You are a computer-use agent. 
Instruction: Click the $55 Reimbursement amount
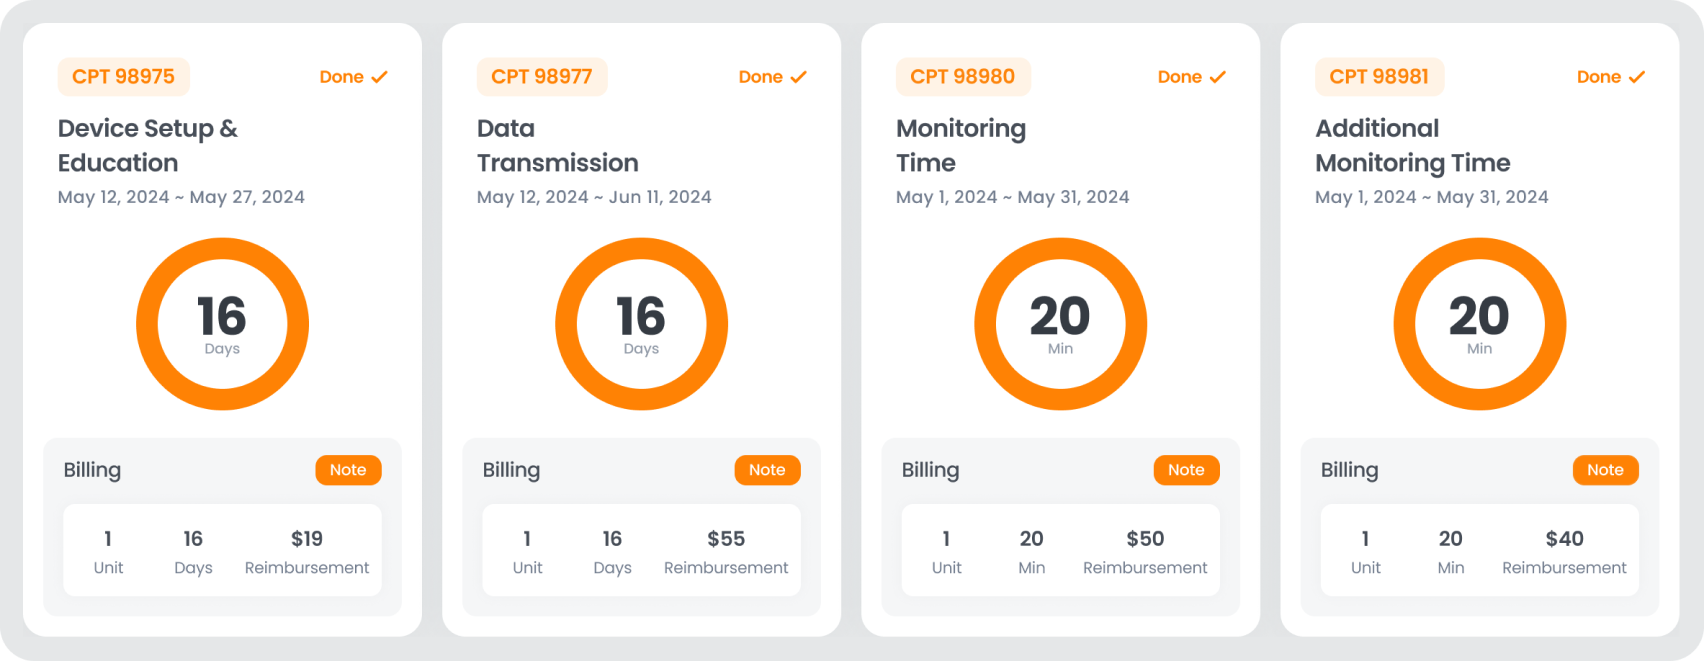point(726,539)
